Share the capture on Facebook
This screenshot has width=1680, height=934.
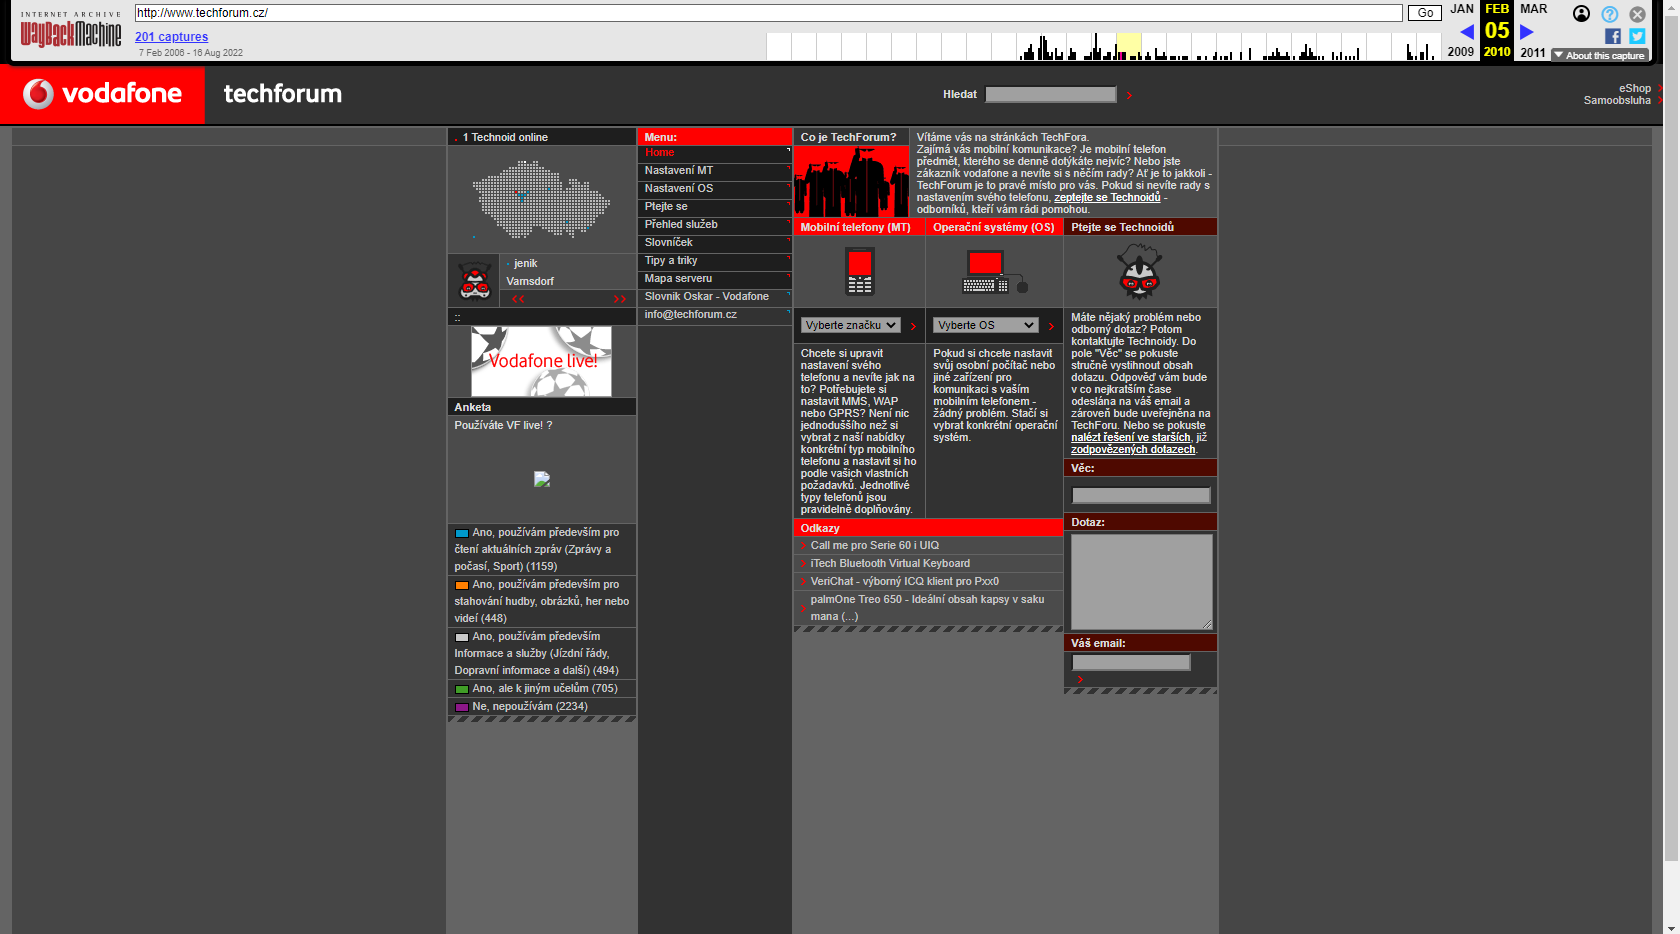point(1612,36)
